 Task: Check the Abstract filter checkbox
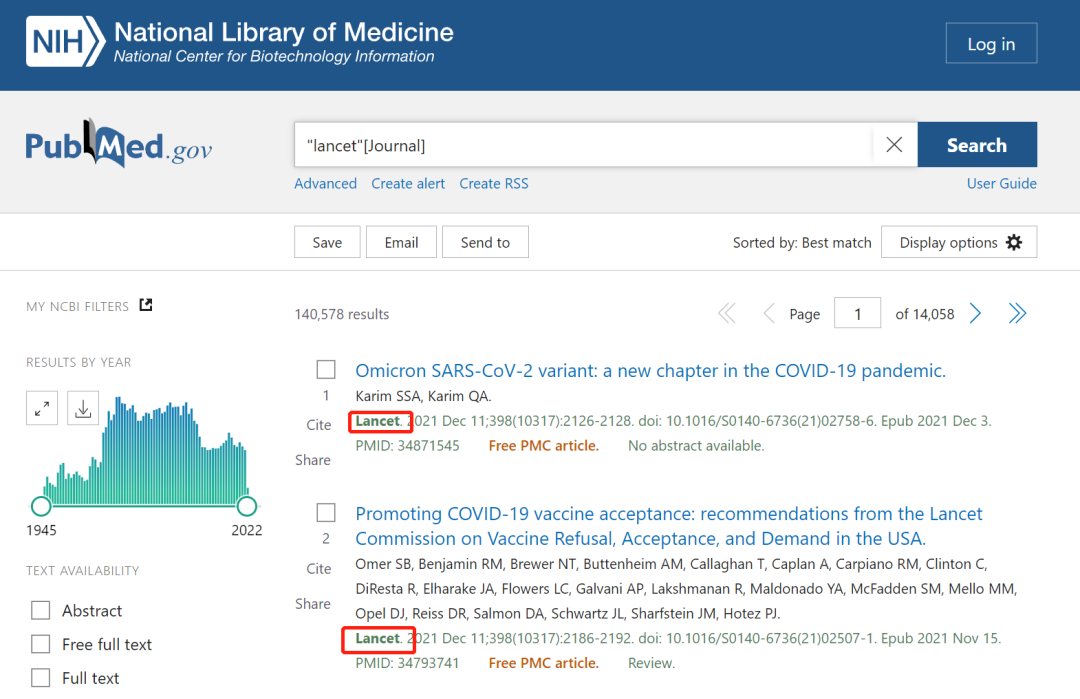(41, 610)
